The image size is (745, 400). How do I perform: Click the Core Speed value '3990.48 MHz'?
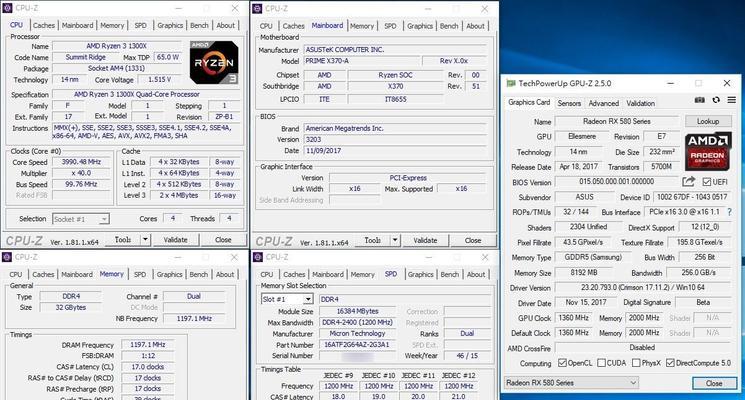coord(81,162)
